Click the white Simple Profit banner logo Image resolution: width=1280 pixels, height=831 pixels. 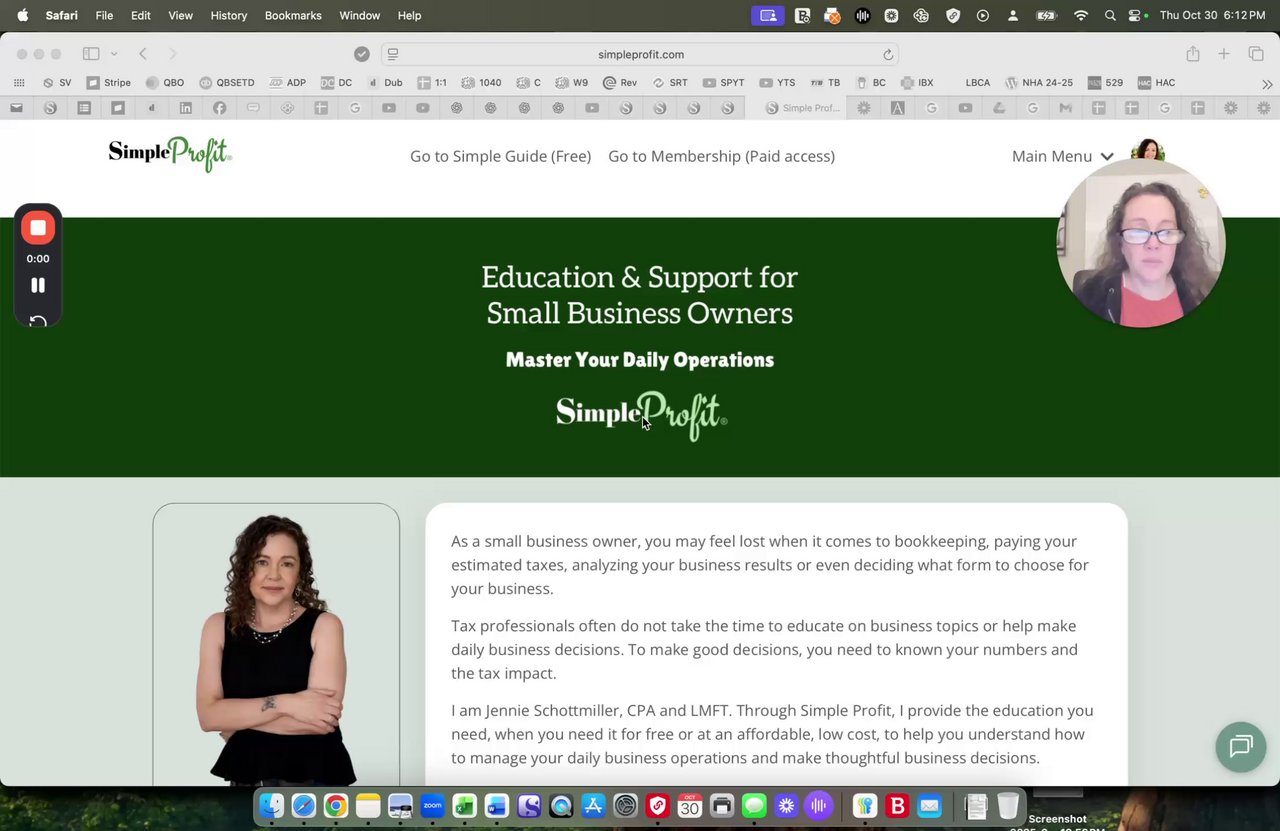click(641, 415)
